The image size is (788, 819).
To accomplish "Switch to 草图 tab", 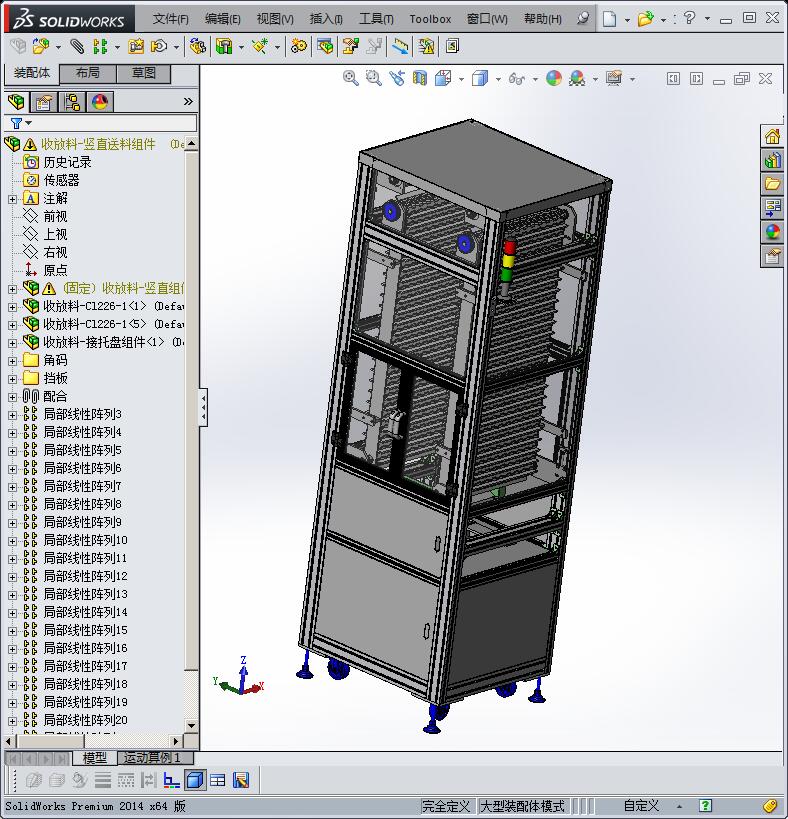I will point(144,73).
